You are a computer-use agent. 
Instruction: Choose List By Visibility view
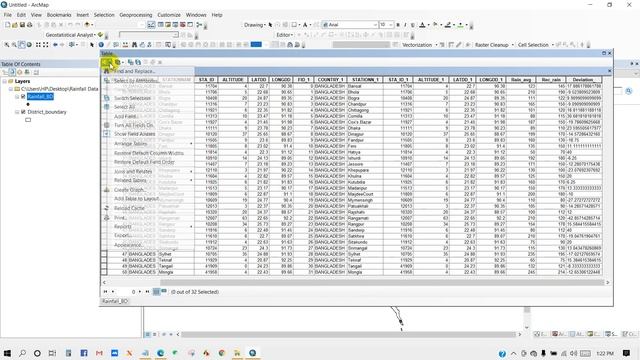click(19, 72)
